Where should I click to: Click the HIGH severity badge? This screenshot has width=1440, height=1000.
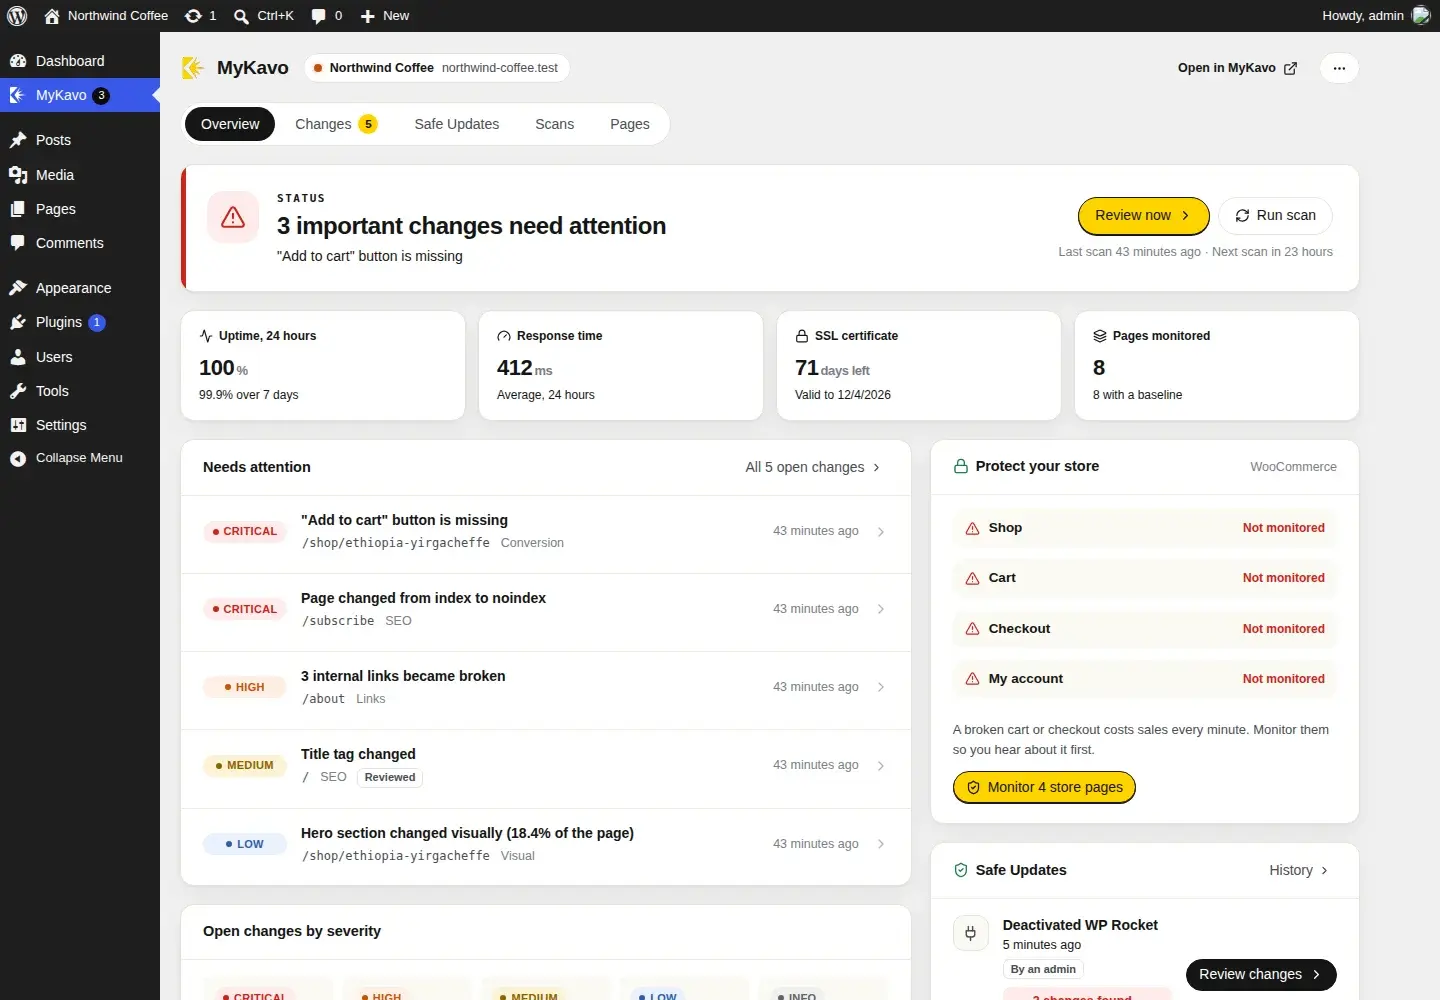click(x=245, y=687)
